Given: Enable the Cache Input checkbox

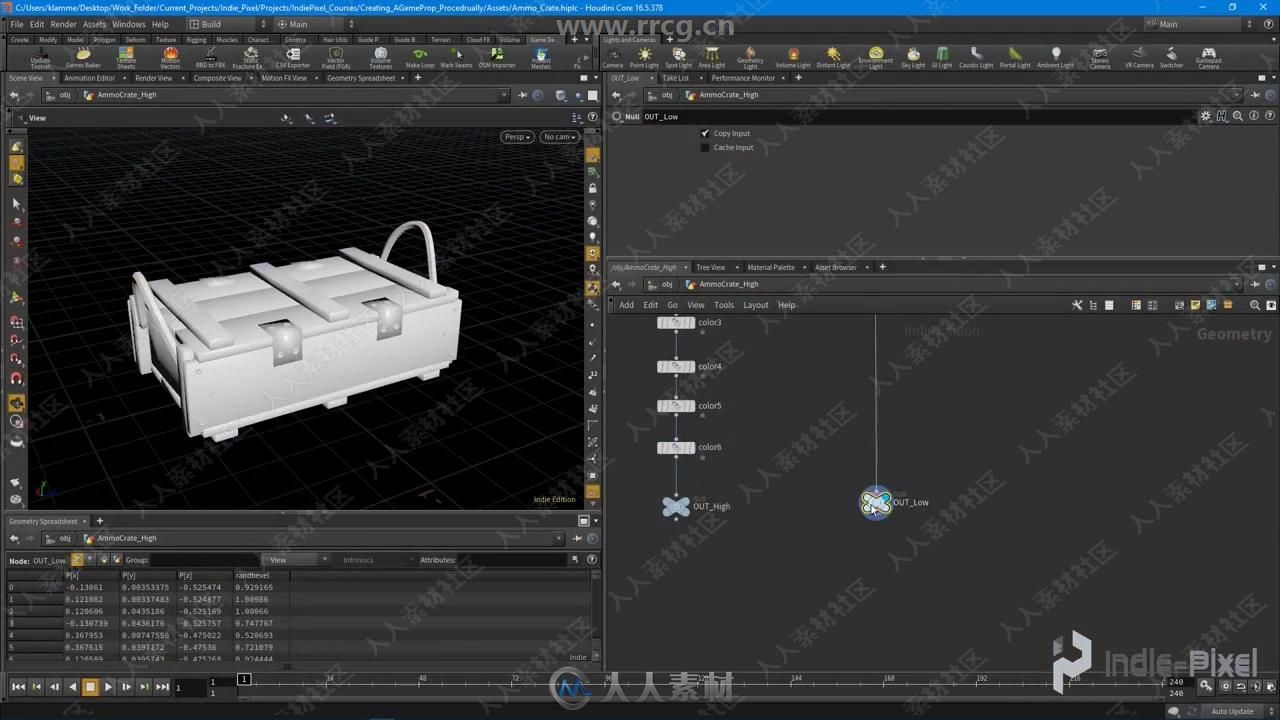Looking at the screenshot, I should coord(705,147).
